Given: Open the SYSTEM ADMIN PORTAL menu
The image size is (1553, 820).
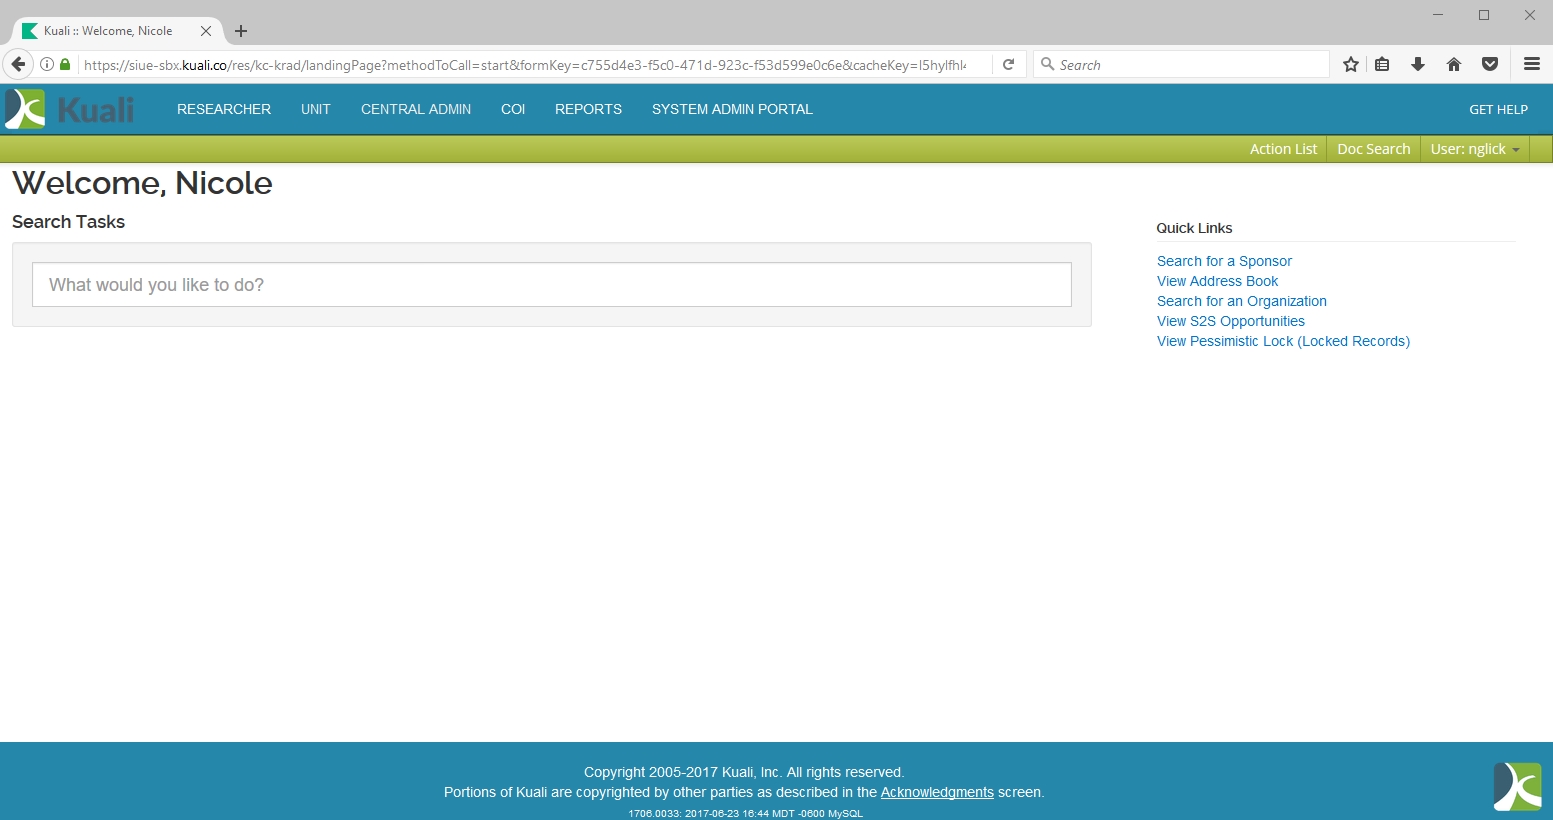Looking at the screenshot, I should click(x=732, y=109).
